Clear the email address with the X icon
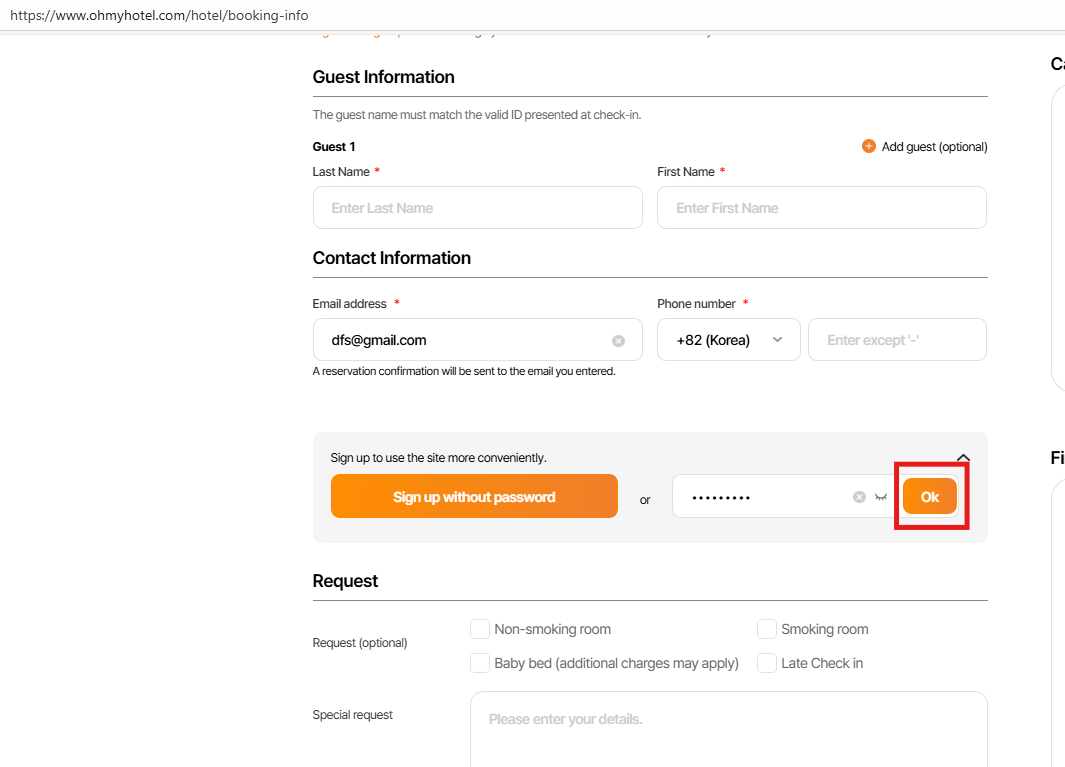The image size is (1065, 767). click(x=618, y=341)
